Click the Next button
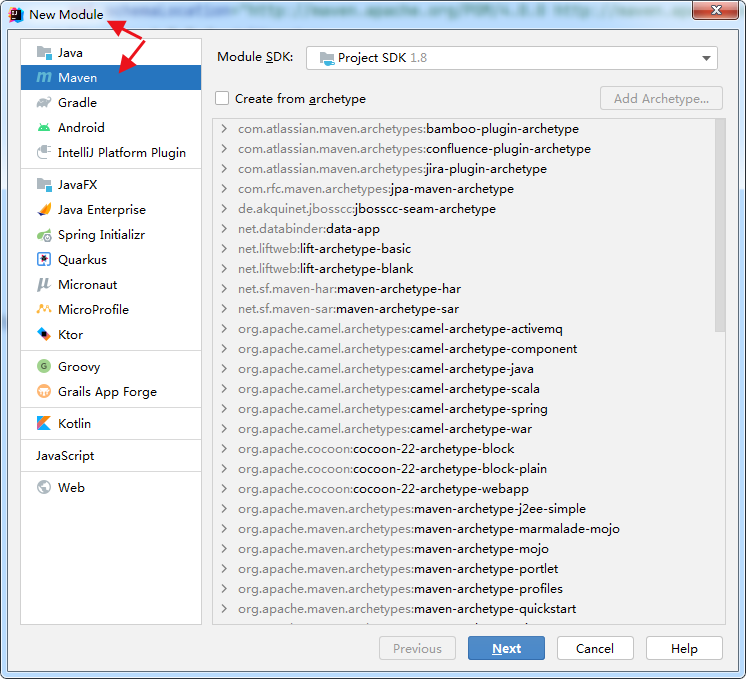 (x=506, y=648)
